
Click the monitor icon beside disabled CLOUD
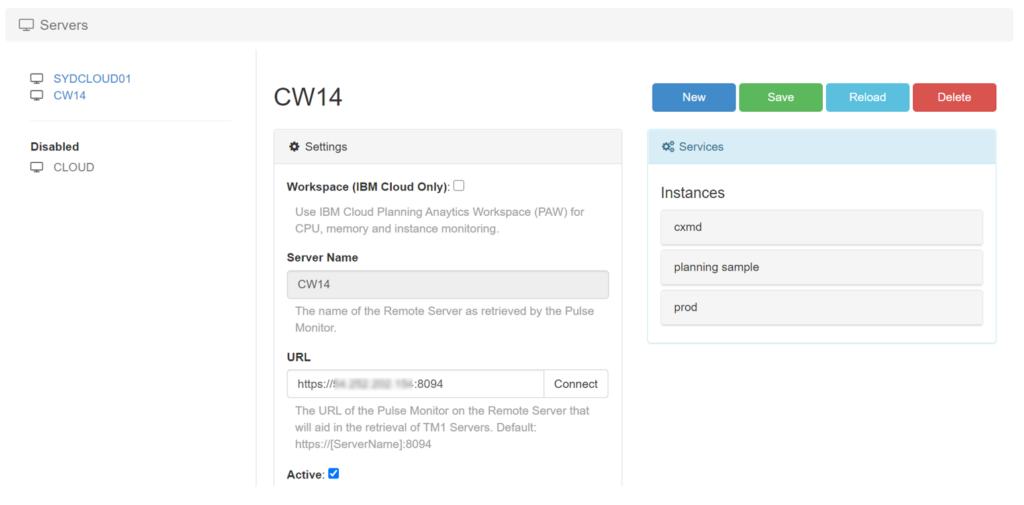coord(37,167)
